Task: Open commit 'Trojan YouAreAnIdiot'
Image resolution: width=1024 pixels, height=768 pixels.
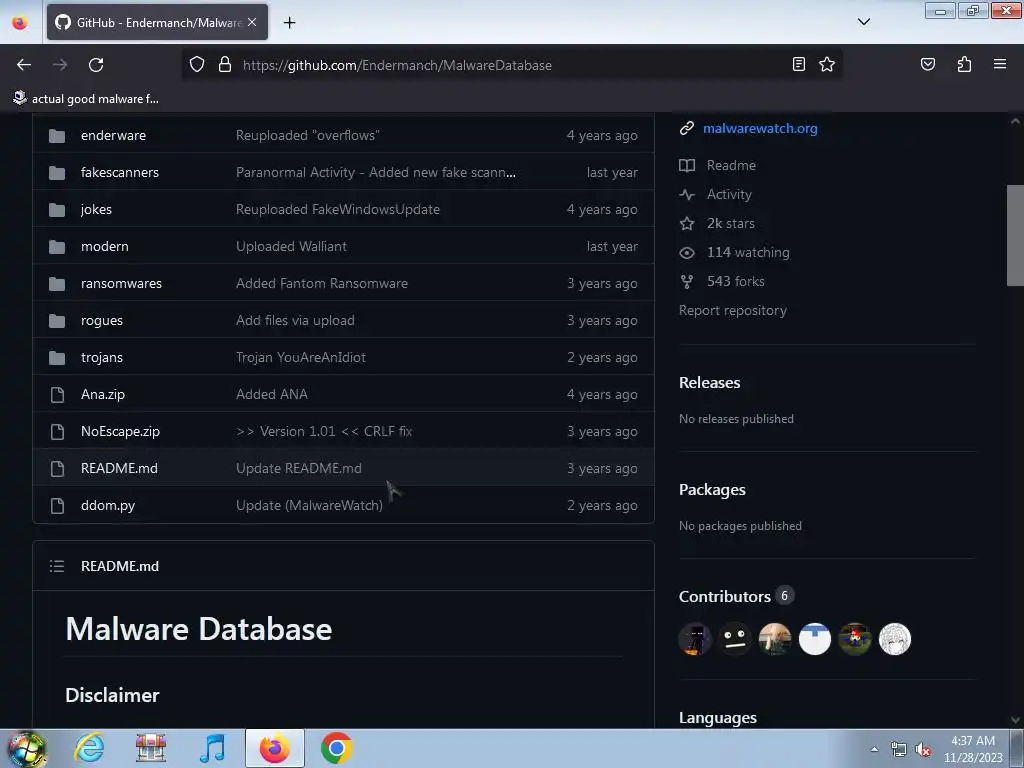Action: tap(300, 357)
